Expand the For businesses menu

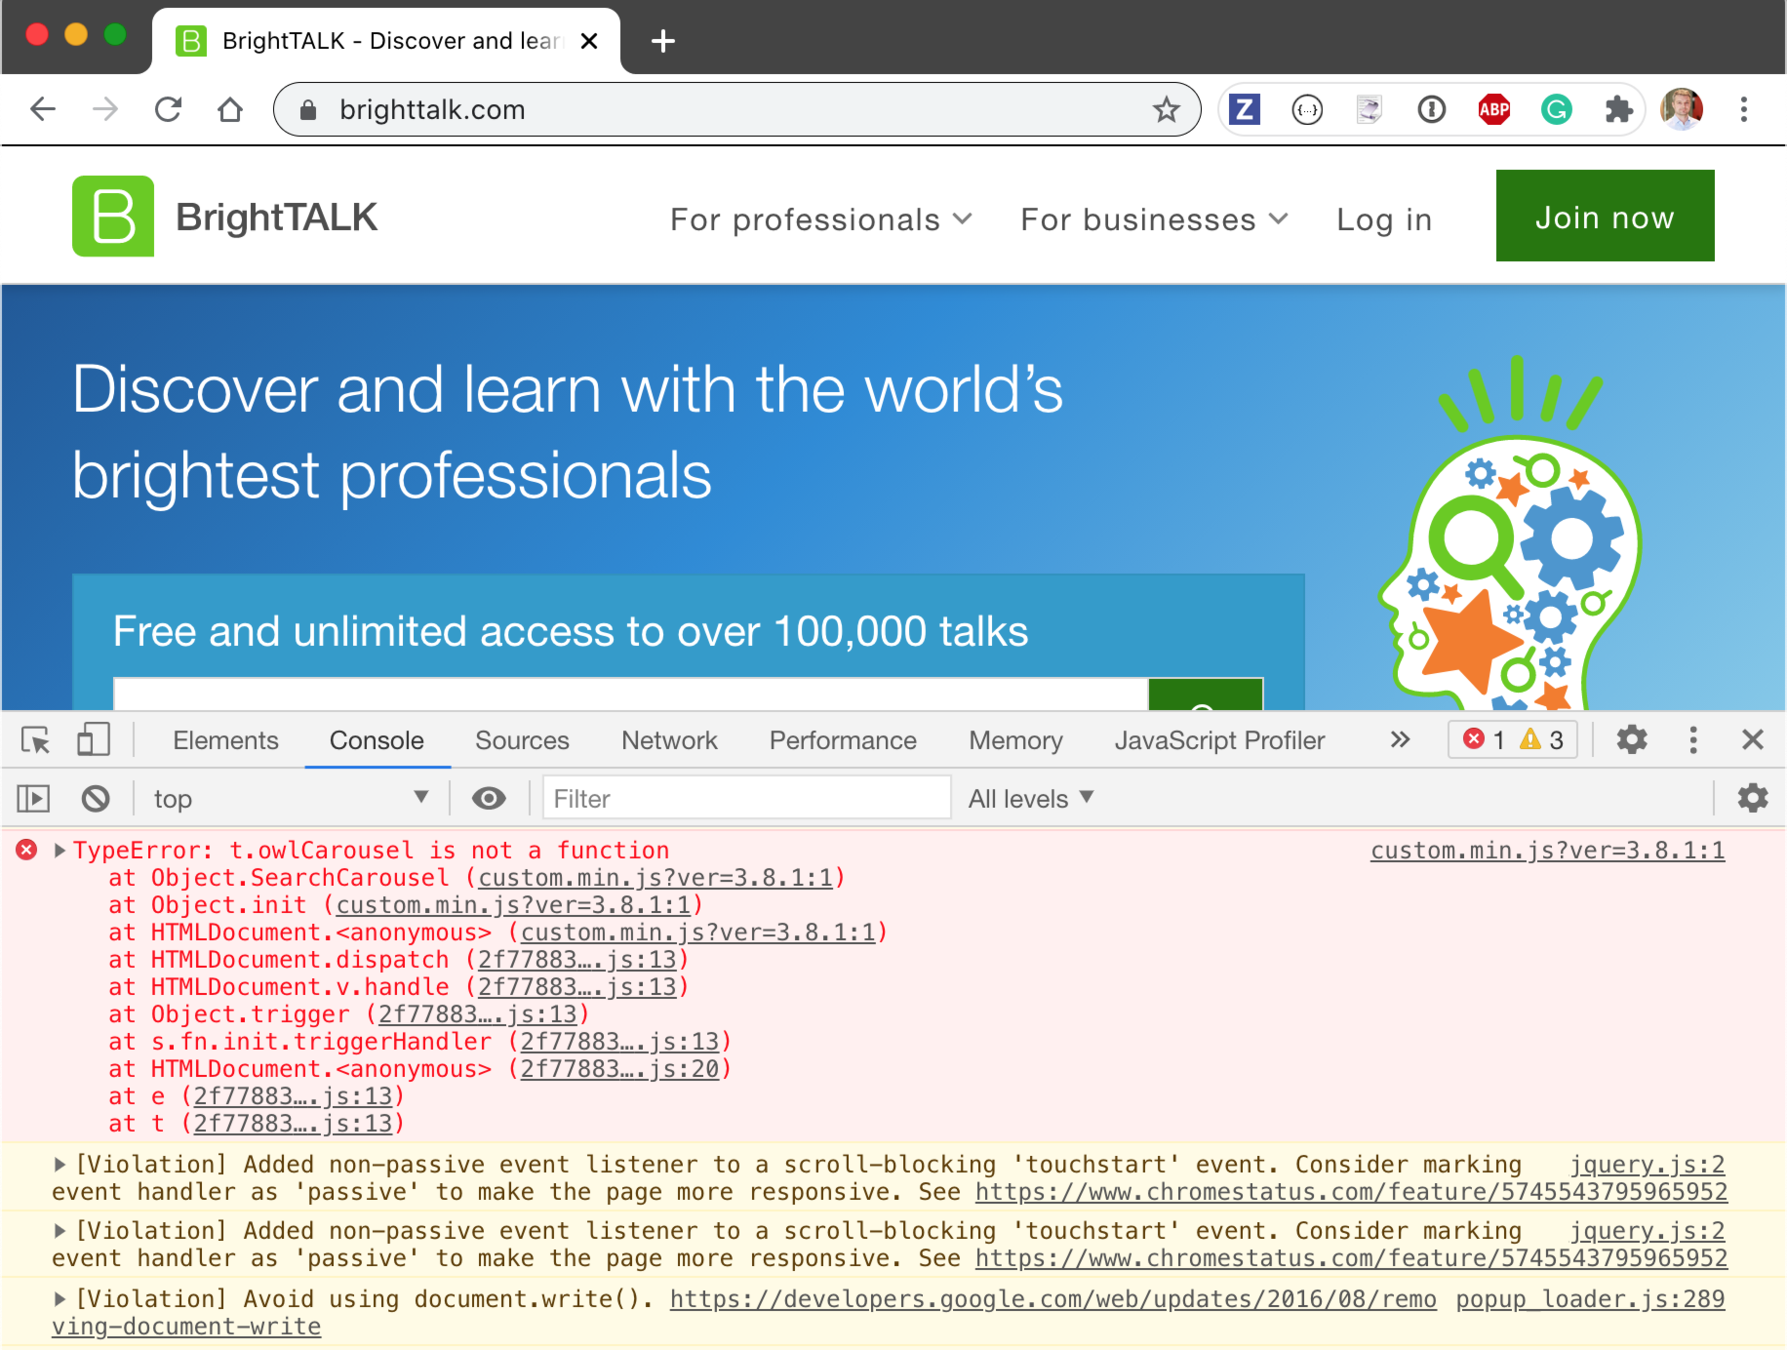coord(1154,219)
